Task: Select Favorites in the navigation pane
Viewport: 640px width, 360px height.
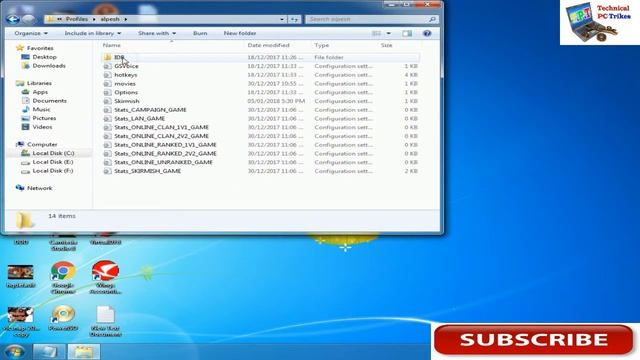Action: pyautogui.click(x=40, y=48)
